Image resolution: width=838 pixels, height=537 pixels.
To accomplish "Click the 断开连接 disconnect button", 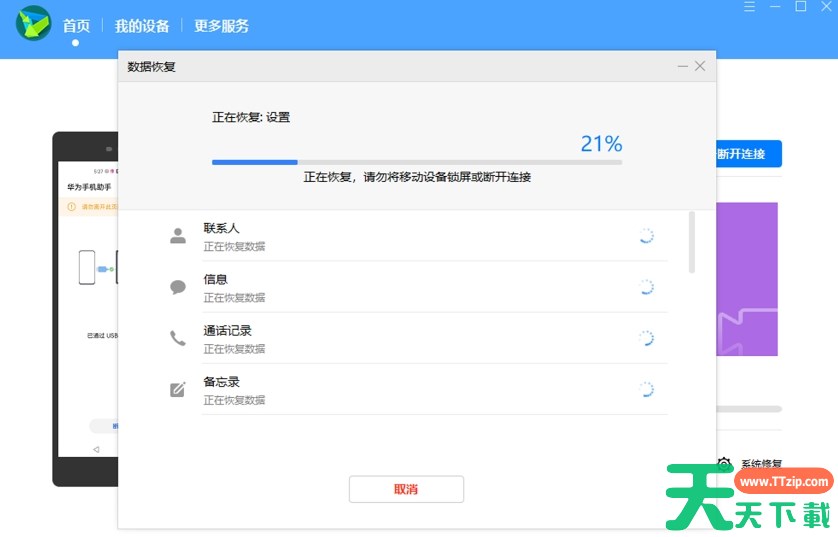I will pos(745,154).
